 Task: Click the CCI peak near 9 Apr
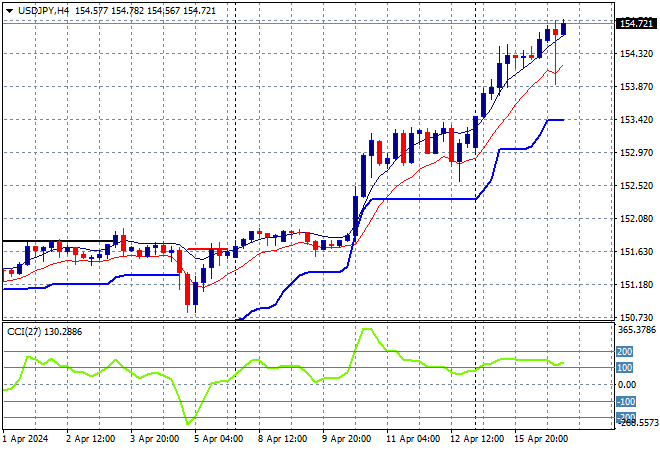point(366,330)
